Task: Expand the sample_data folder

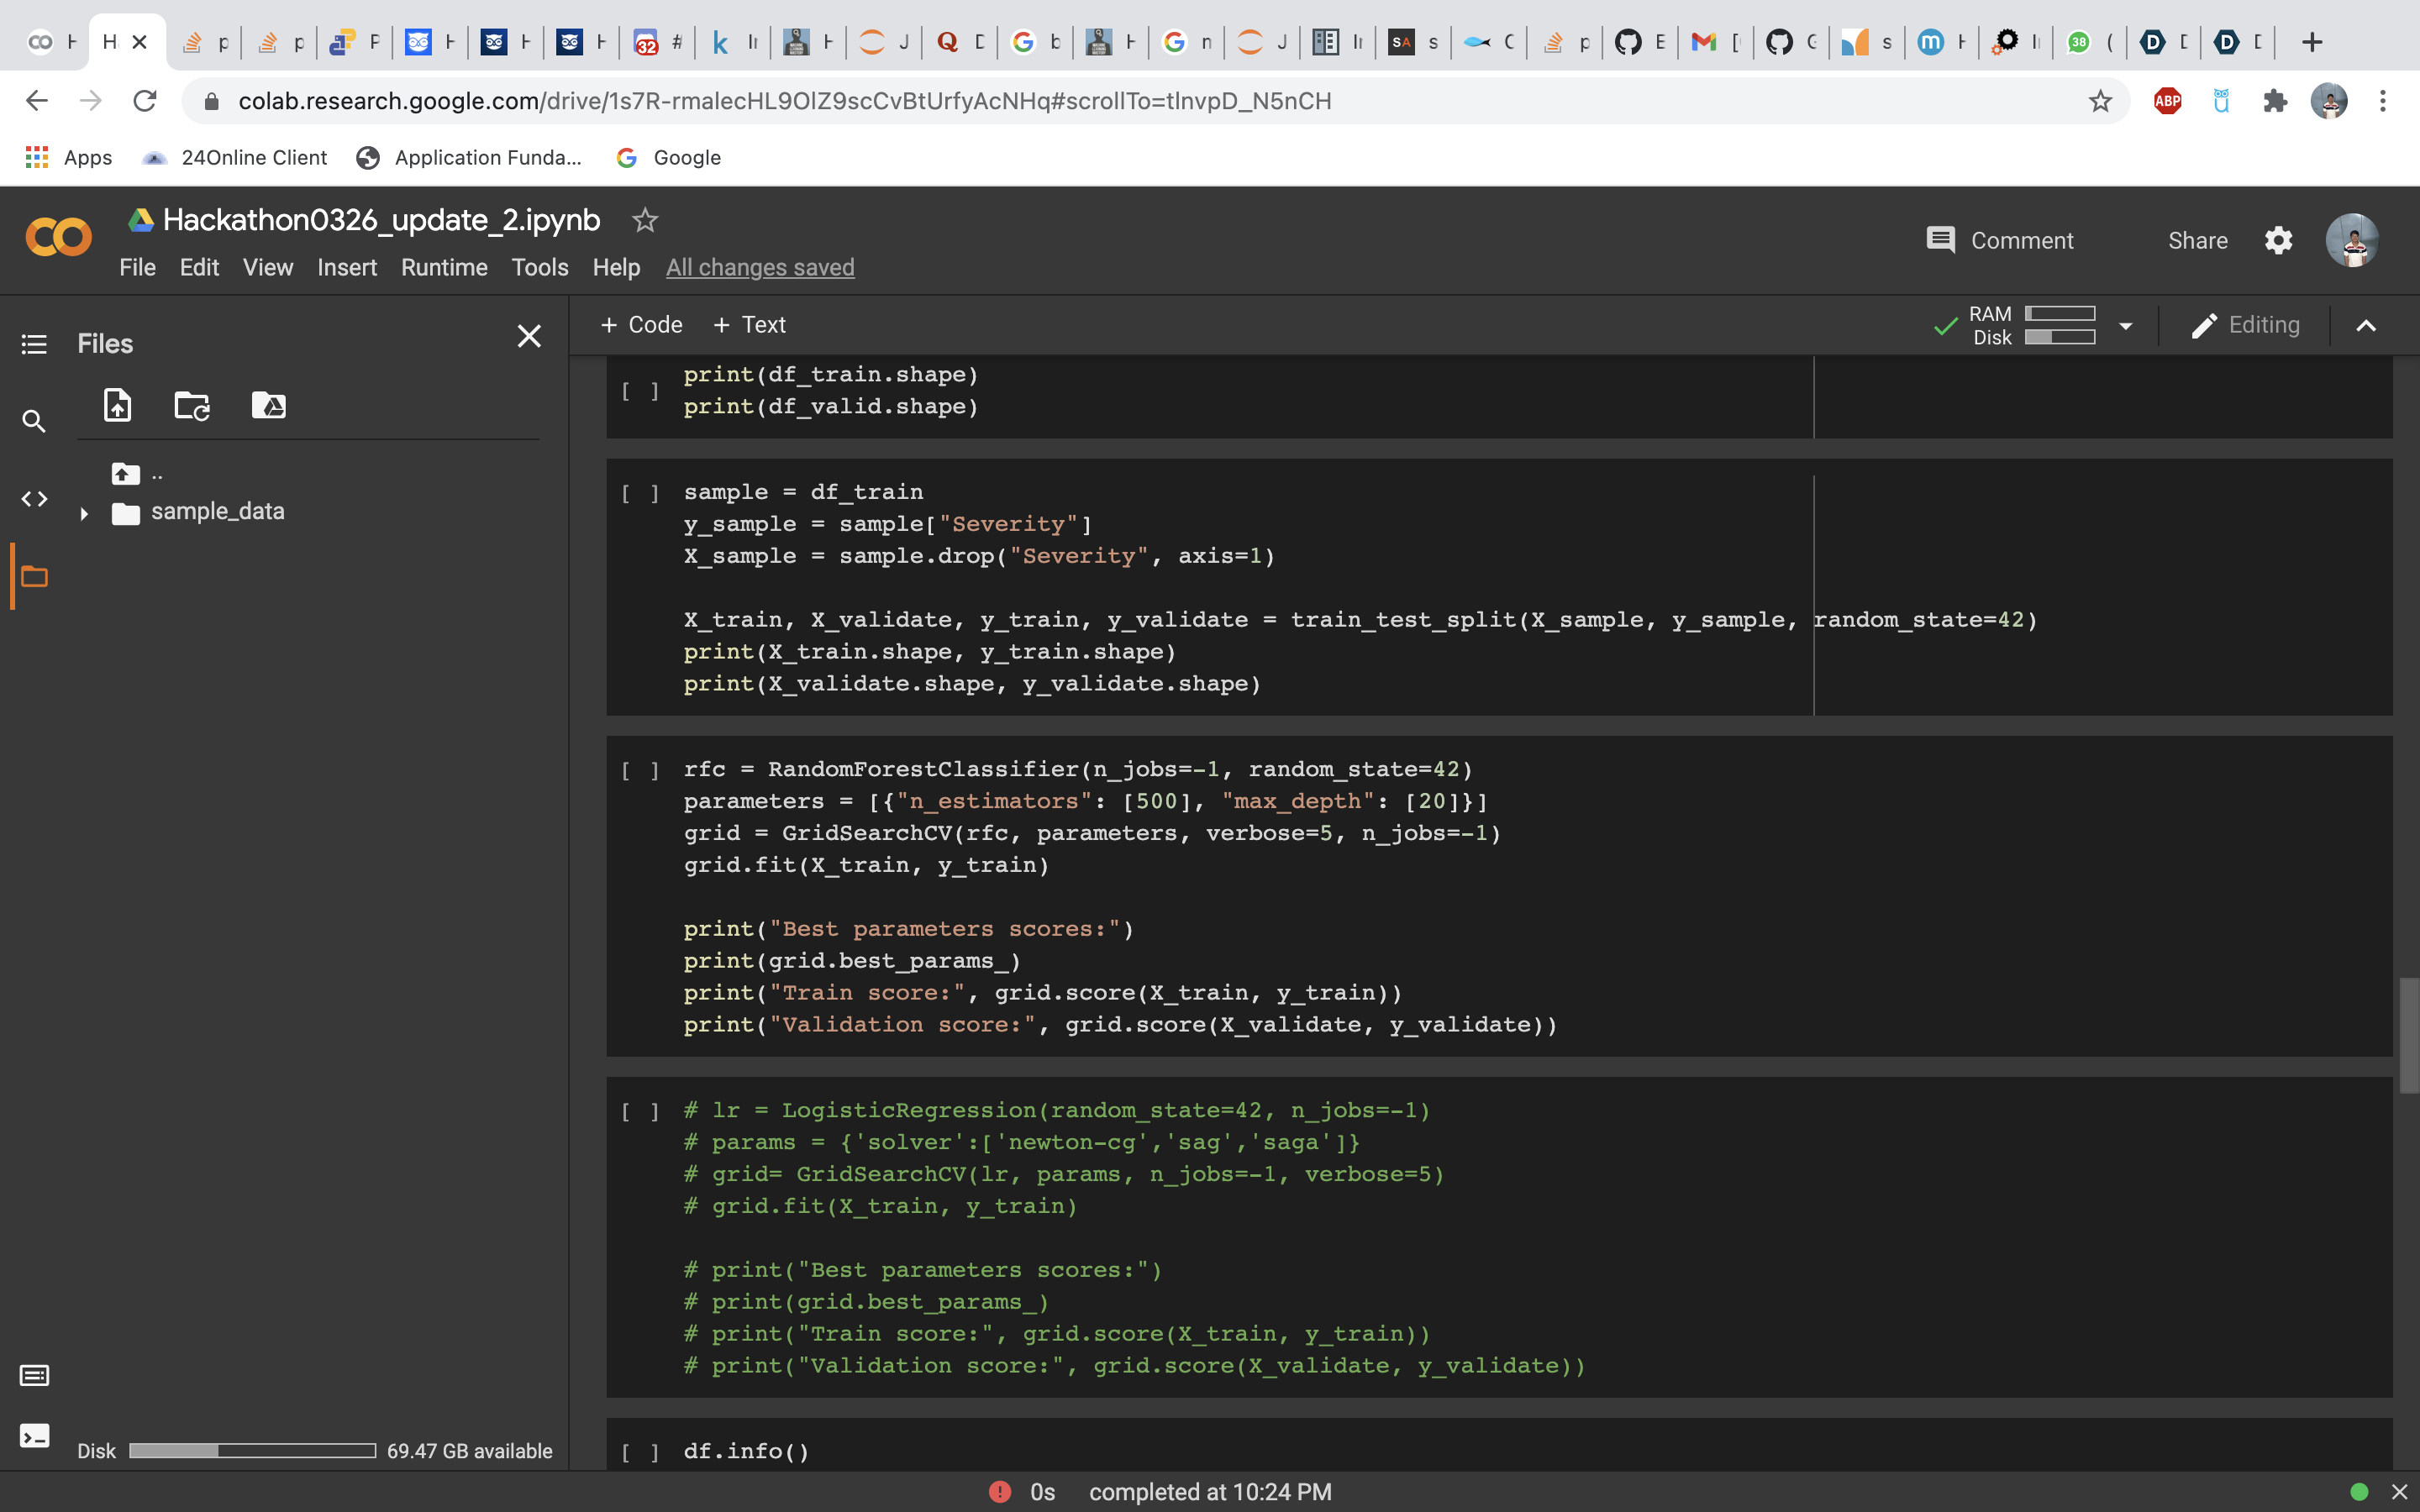Action: [84, 513]
